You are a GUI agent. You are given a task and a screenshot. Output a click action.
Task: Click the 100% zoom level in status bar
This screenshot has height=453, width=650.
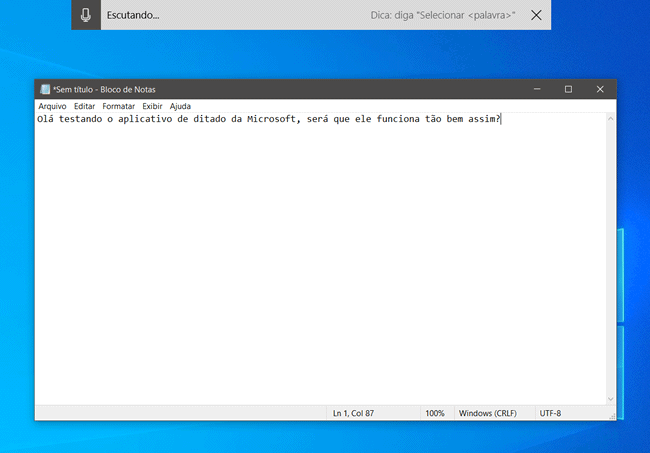435,413
